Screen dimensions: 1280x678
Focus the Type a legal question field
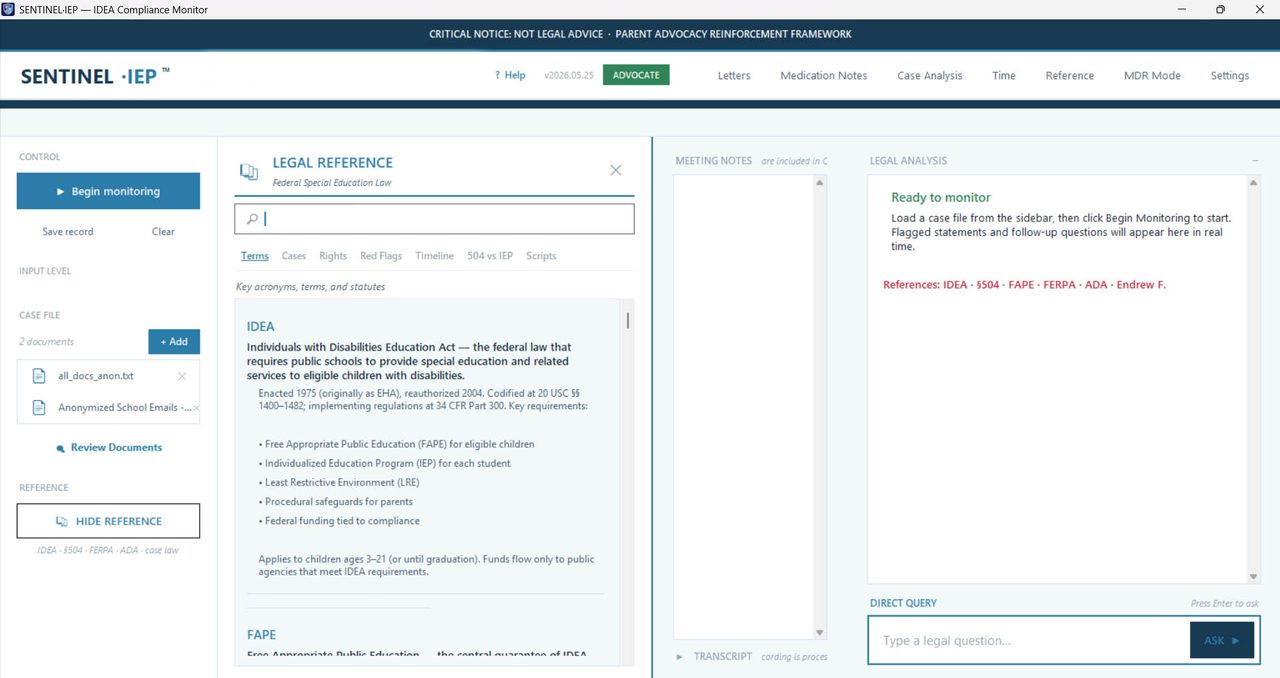coord(1029,640)
